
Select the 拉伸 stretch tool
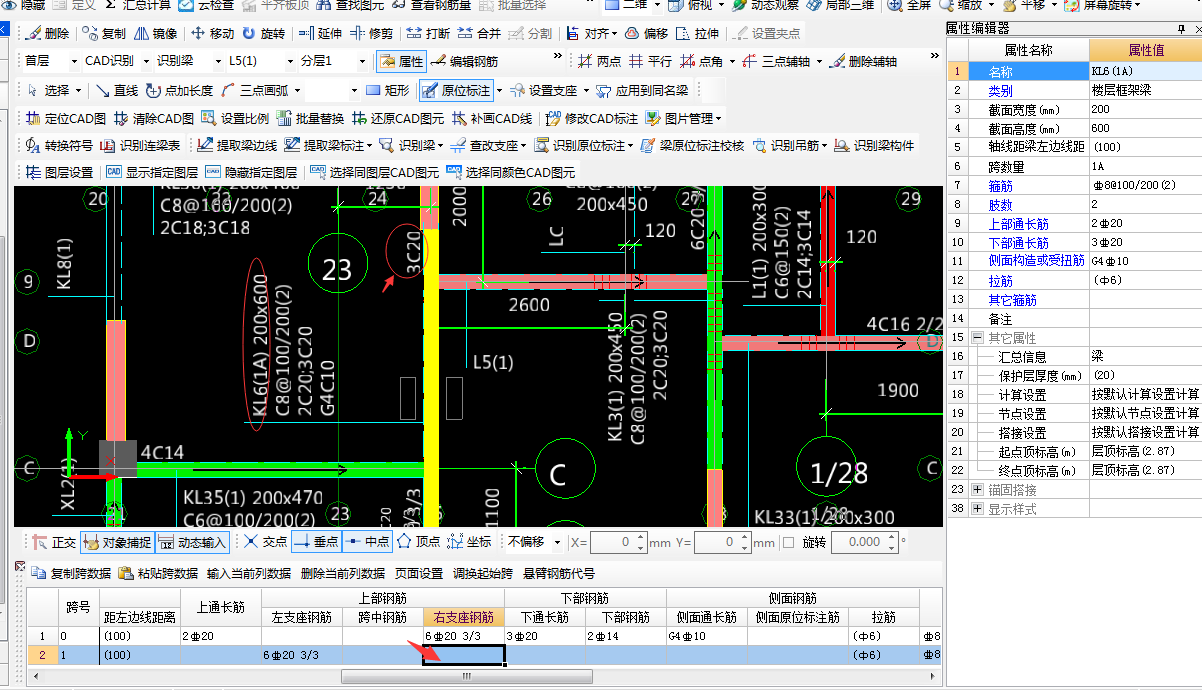pos(697,33)
